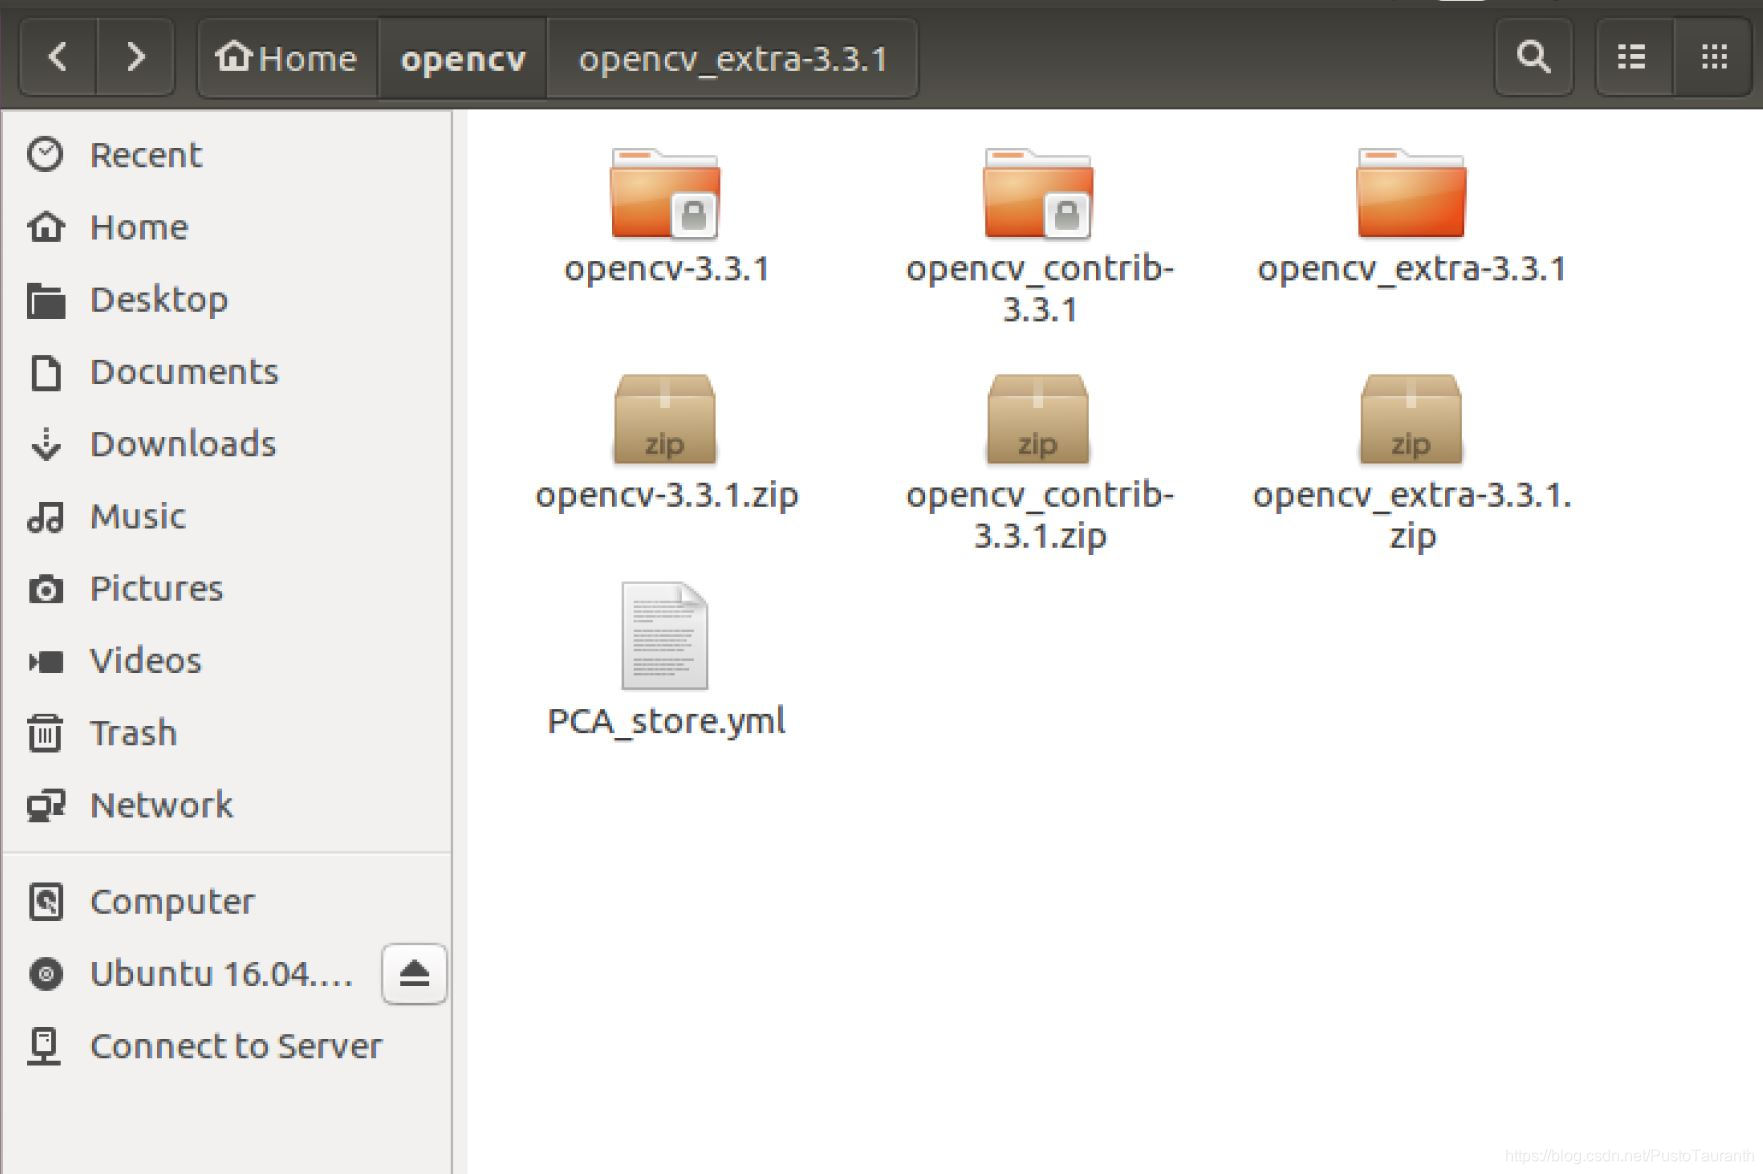Browse the Network location
Viewport: 1763px width, 1174px height.
pos(162,804)
